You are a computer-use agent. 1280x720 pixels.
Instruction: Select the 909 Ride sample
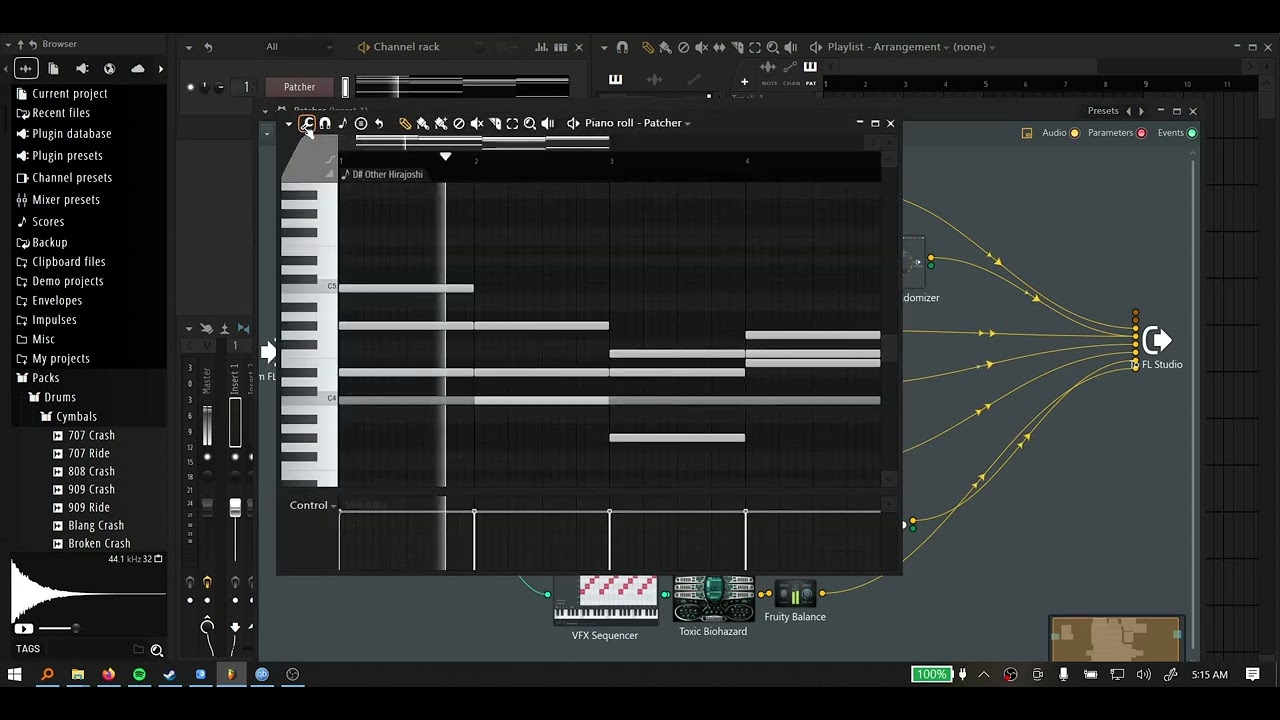coord(81,508)
